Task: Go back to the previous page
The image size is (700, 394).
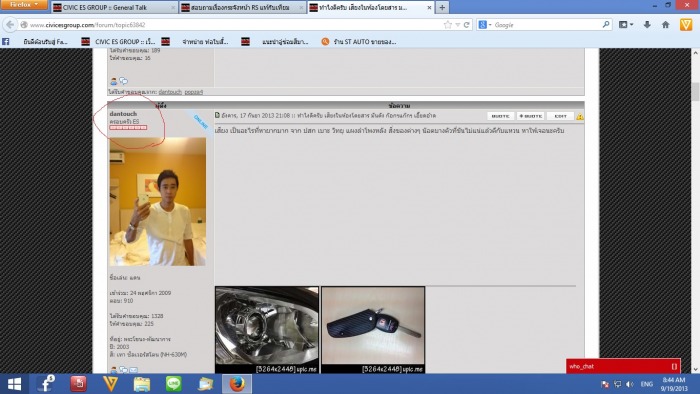Action: [x=10, y=25]
